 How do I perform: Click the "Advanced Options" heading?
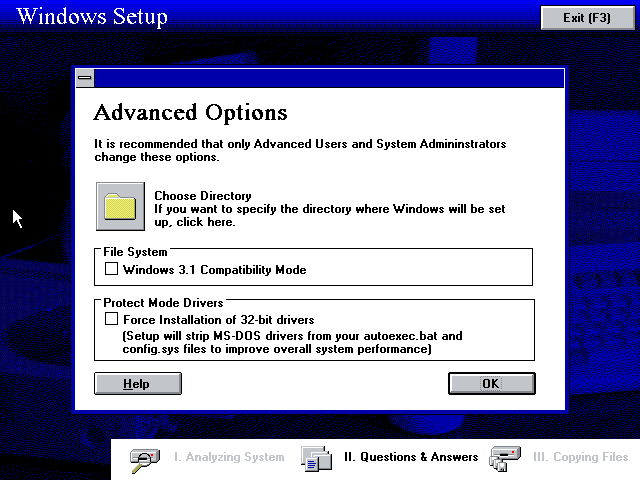[x=191, y=112]
